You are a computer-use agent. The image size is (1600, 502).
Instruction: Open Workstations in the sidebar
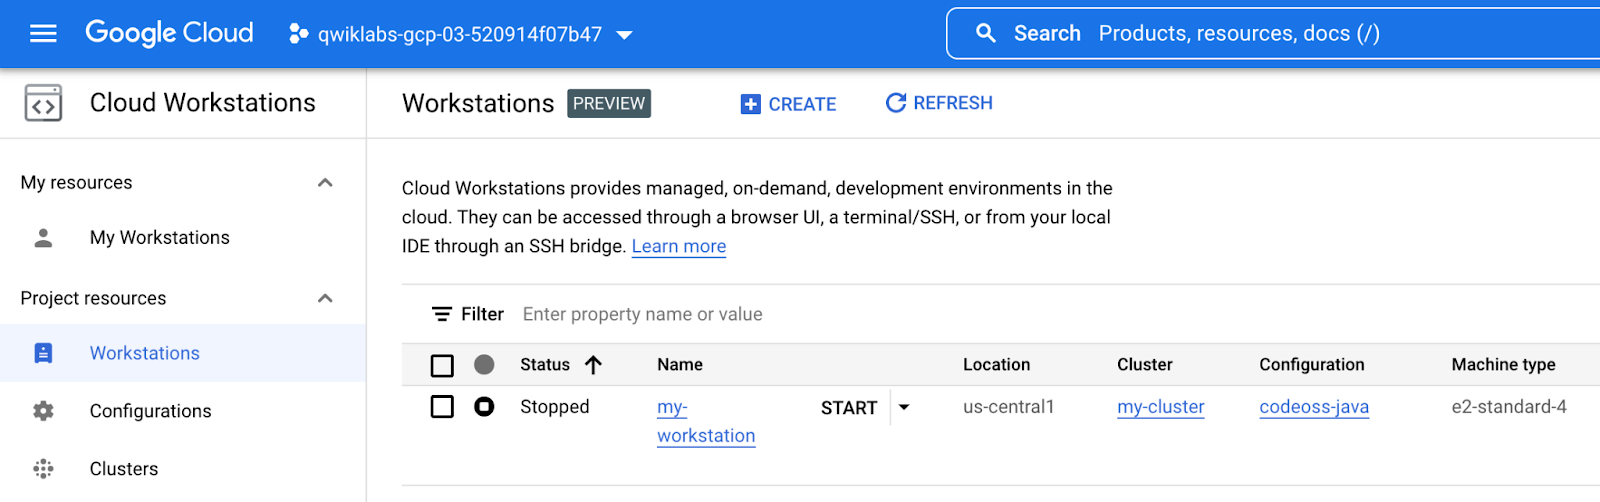145,353
